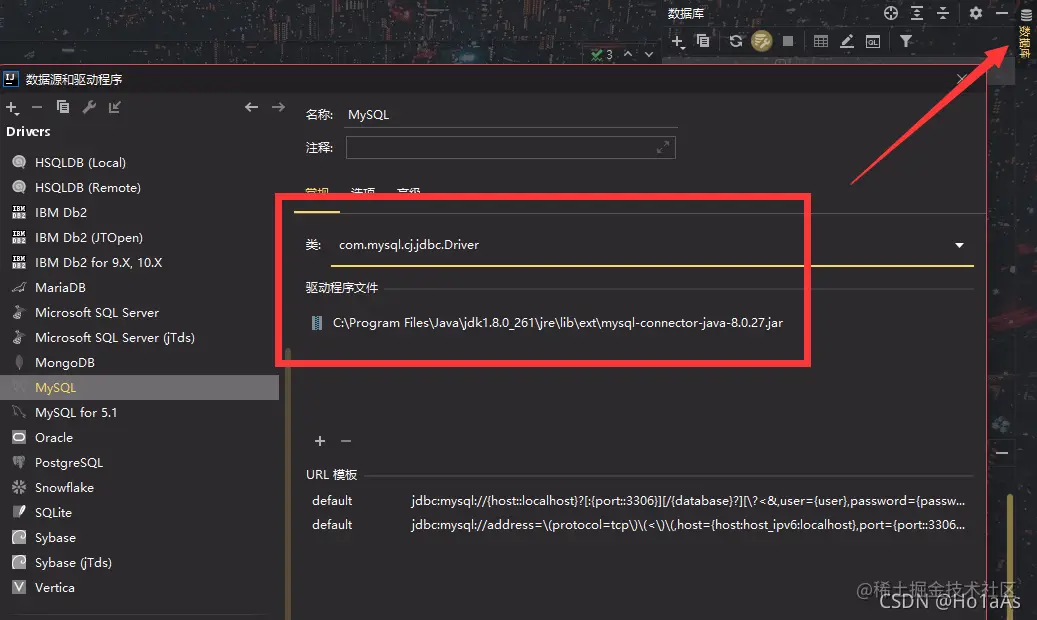Click the duplicate icon in the database panel toolbar
1037x620 pixels.
click(703, 41)
